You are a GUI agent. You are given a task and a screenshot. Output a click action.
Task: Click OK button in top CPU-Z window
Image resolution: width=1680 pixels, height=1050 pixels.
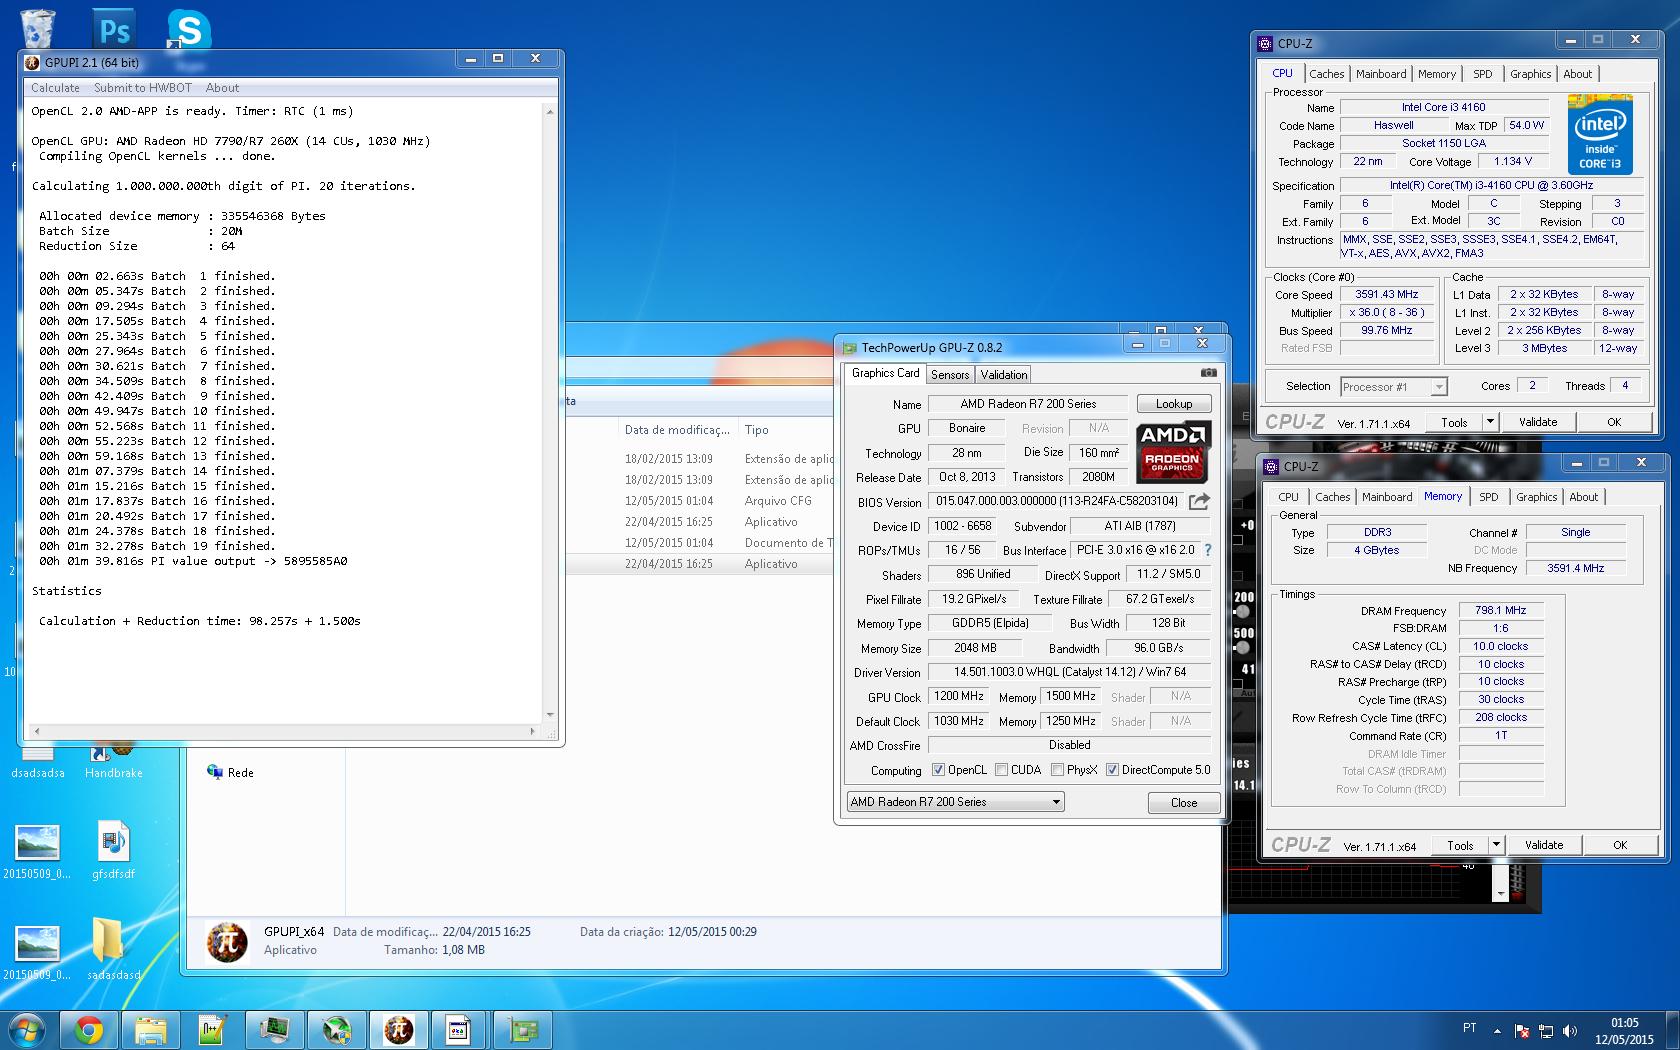(1614, 422)
